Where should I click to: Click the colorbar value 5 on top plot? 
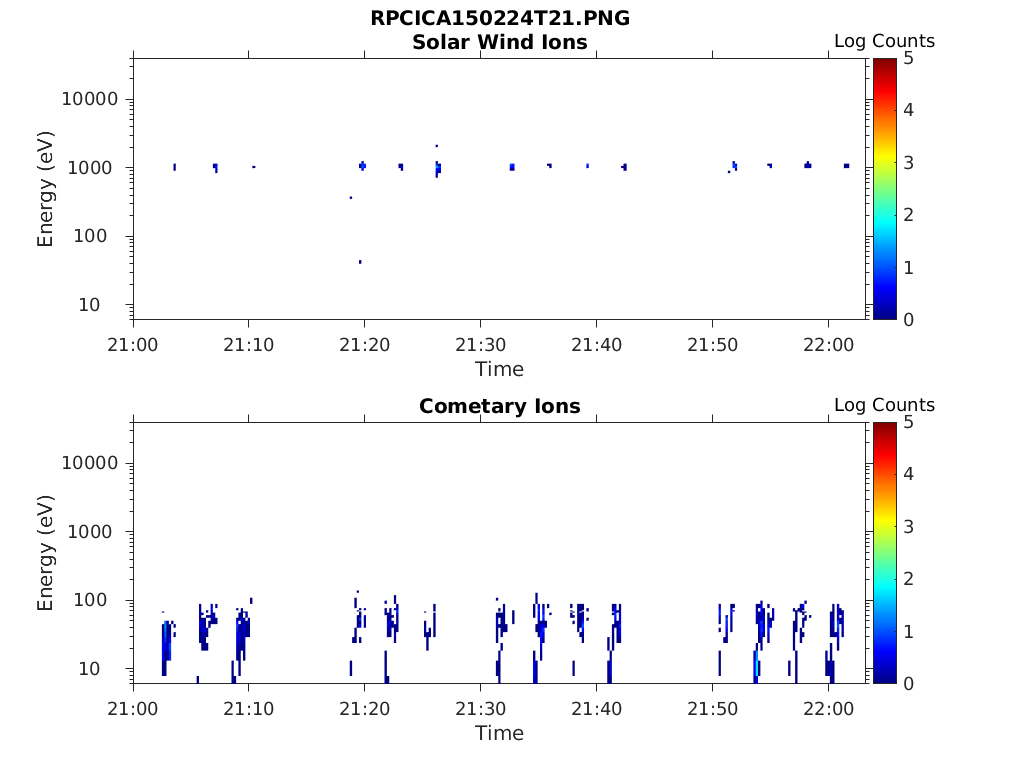pos(908,58)
